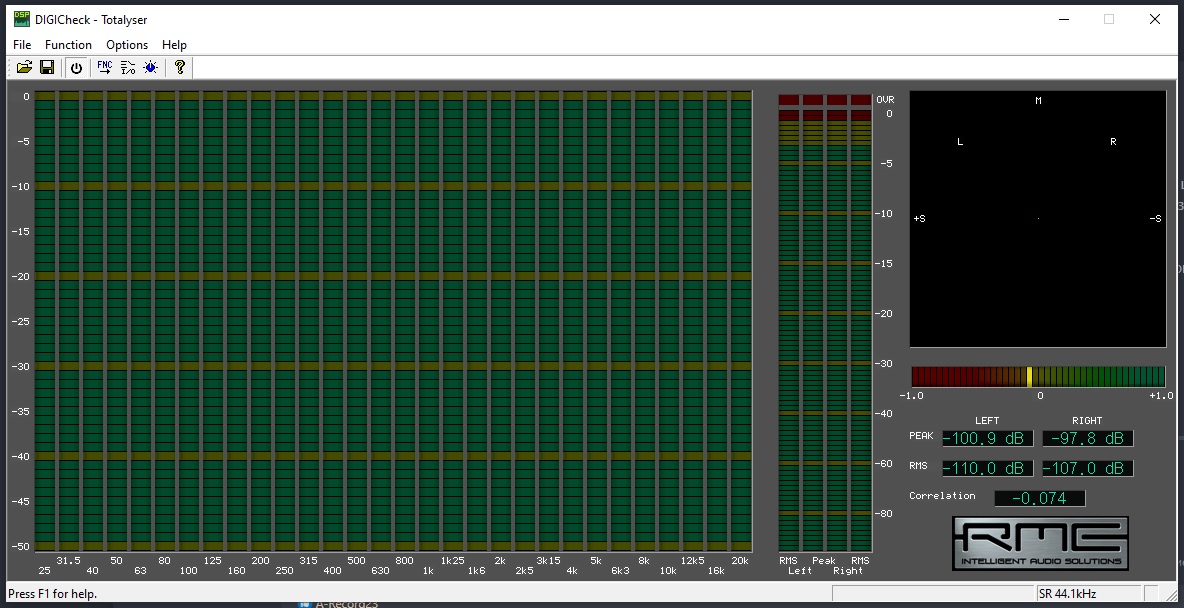Maximize the DIGICheck window
The width and height of the screenshot is (1184, 608).
(1109, 19)
